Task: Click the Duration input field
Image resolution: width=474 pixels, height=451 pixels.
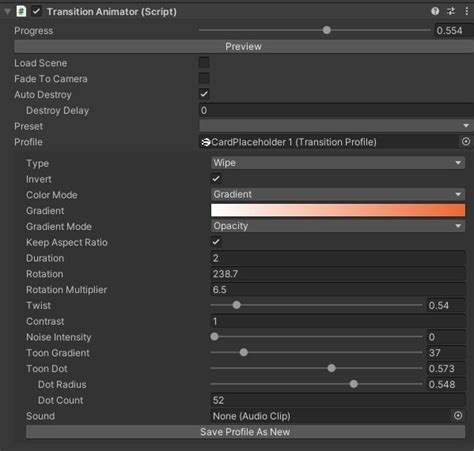Action: coord(338,258)
